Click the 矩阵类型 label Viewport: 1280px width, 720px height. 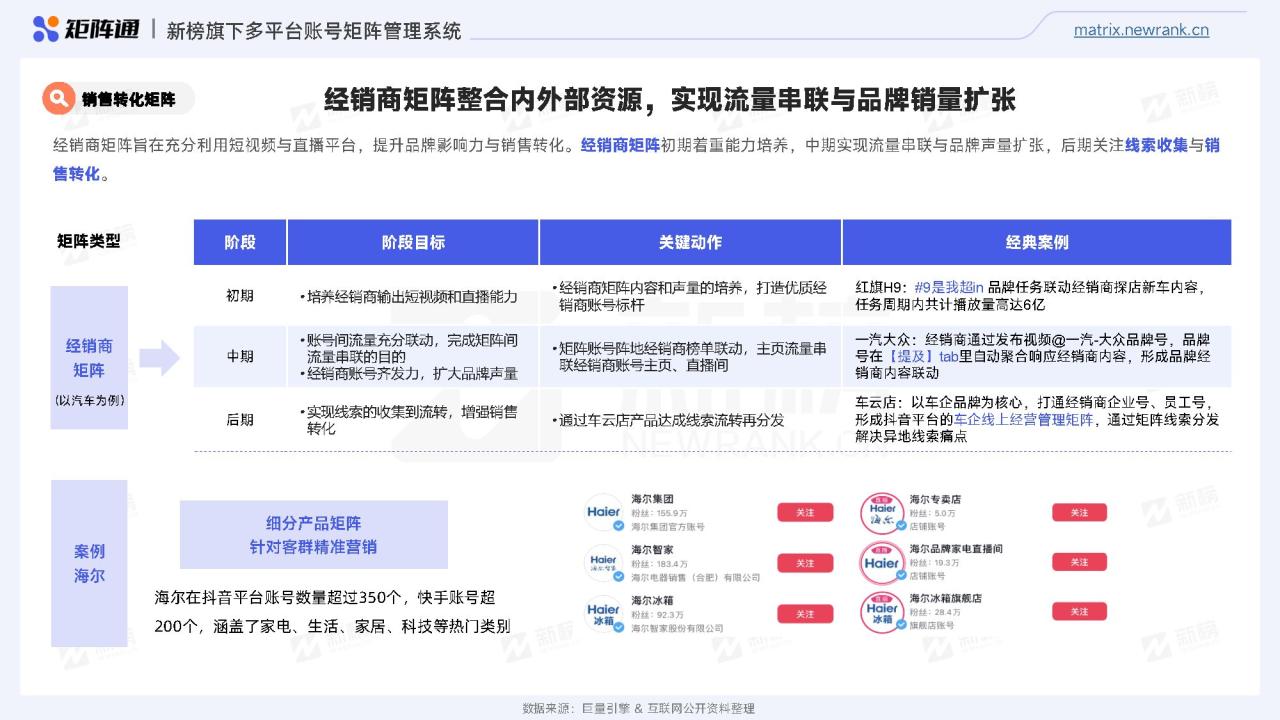pos(88,241)
